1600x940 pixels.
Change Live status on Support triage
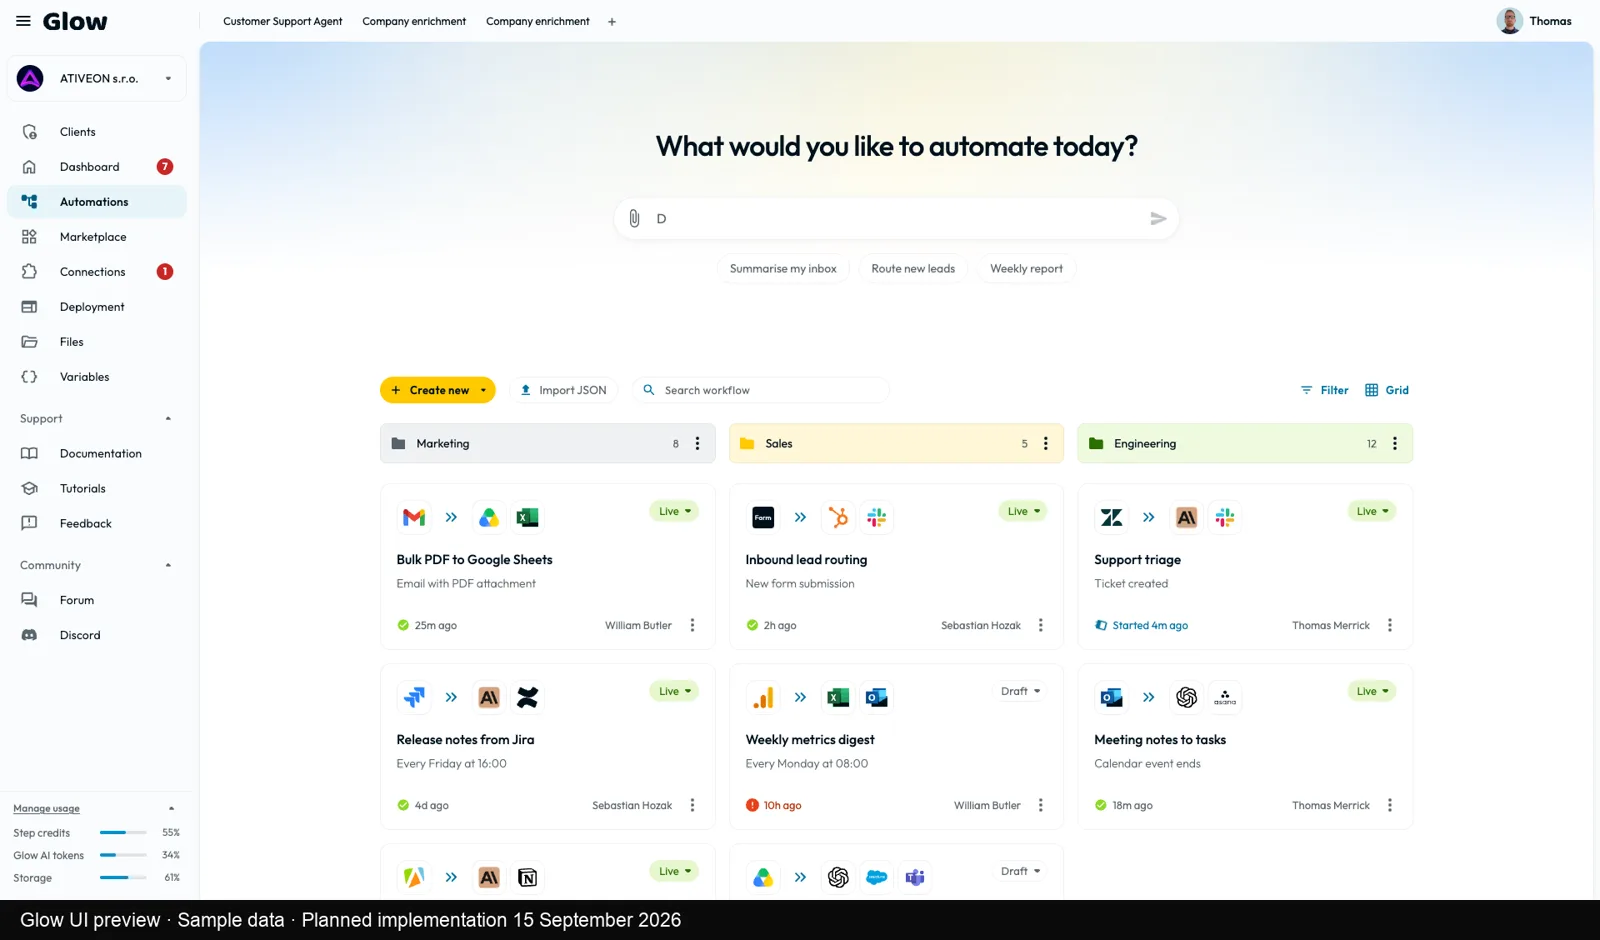click(x=1372, y=511)
